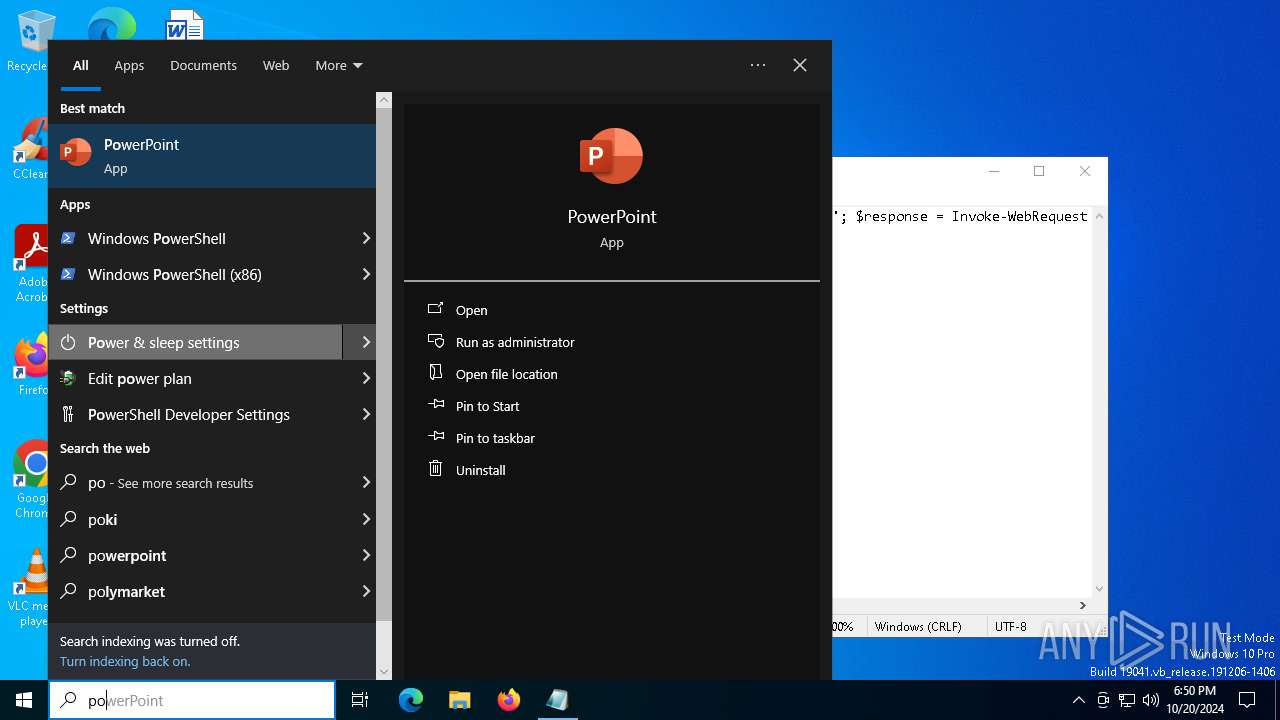Click the search magnifier beside 'poki'
This screenshot has width=1280, height=720.
[68, 519]
